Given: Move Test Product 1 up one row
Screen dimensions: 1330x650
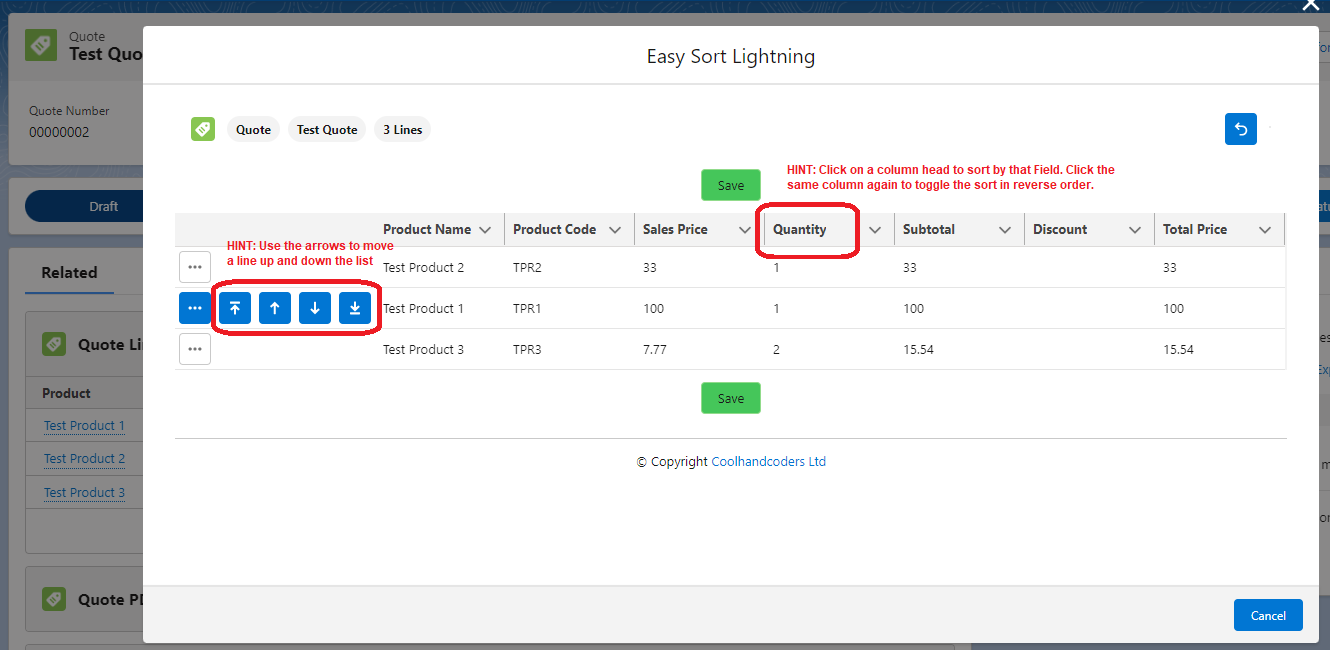Looking at the screenshot, I should [x=275, y=308].
